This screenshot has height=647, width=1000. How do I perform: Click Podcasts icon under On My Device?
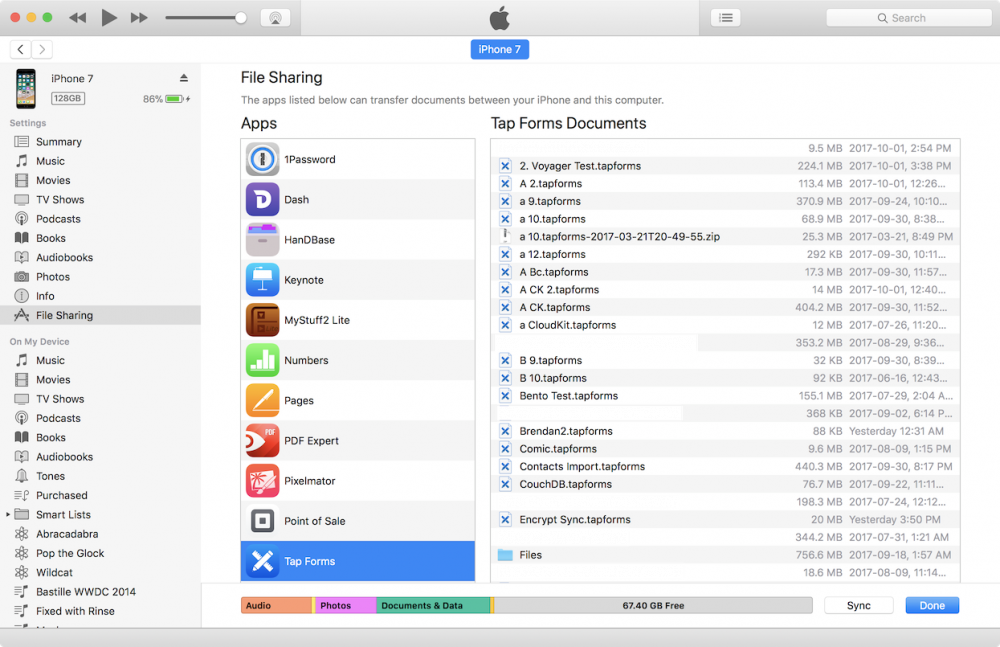point(22,418)
